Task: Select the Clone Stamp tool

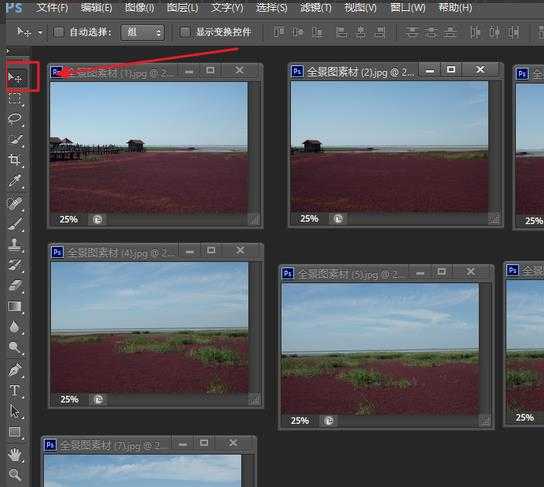Action: click(15, 245)
